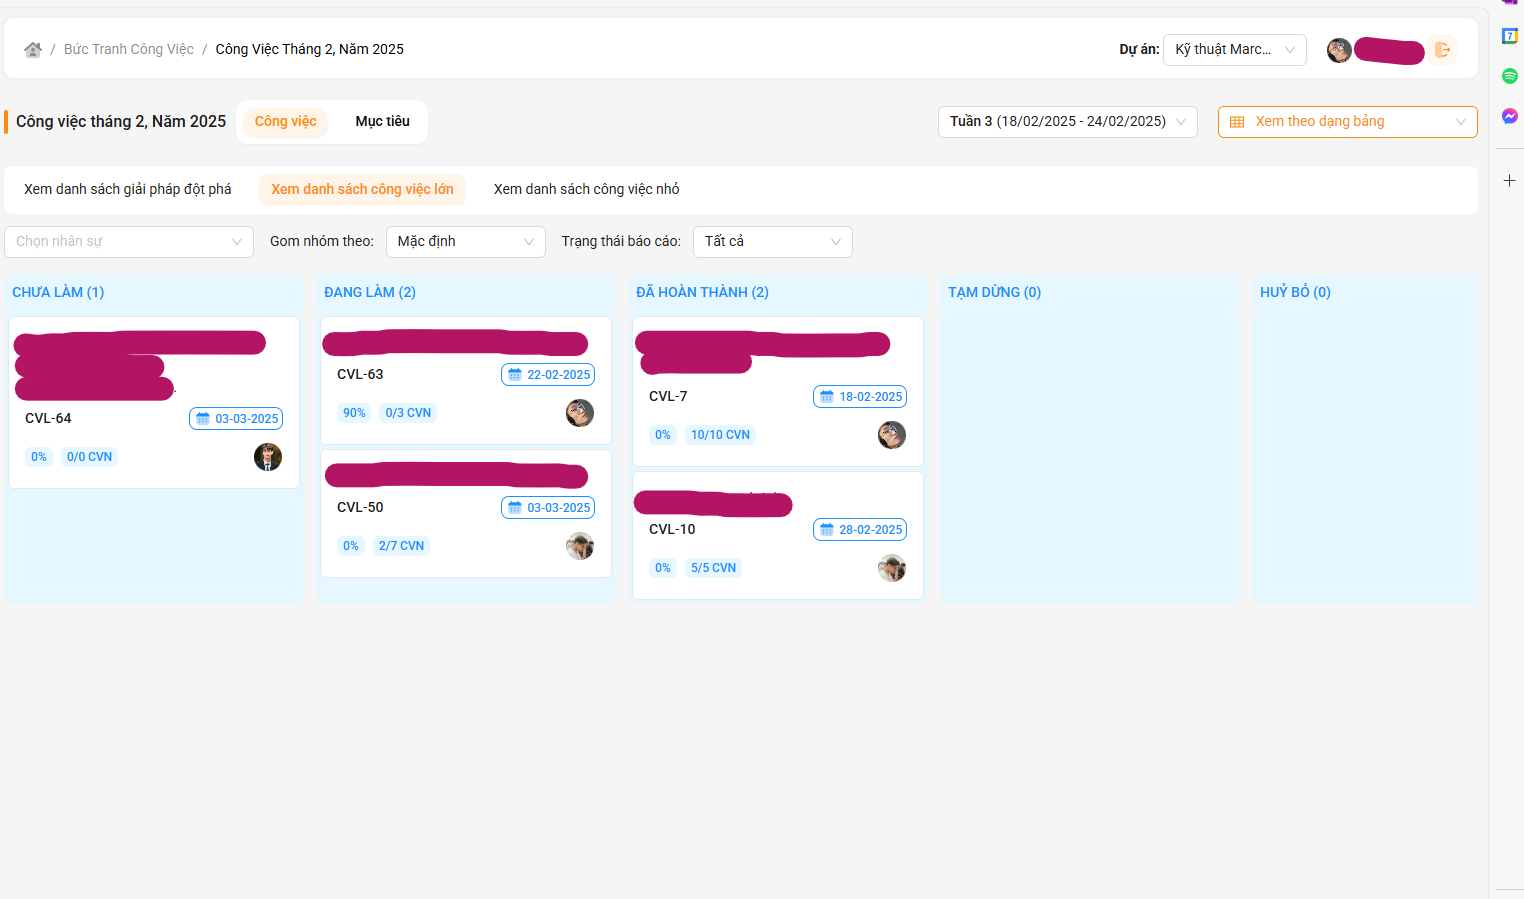Click the user avatar in the header
Screen dimensions: 1524x899
[1339, 50]
